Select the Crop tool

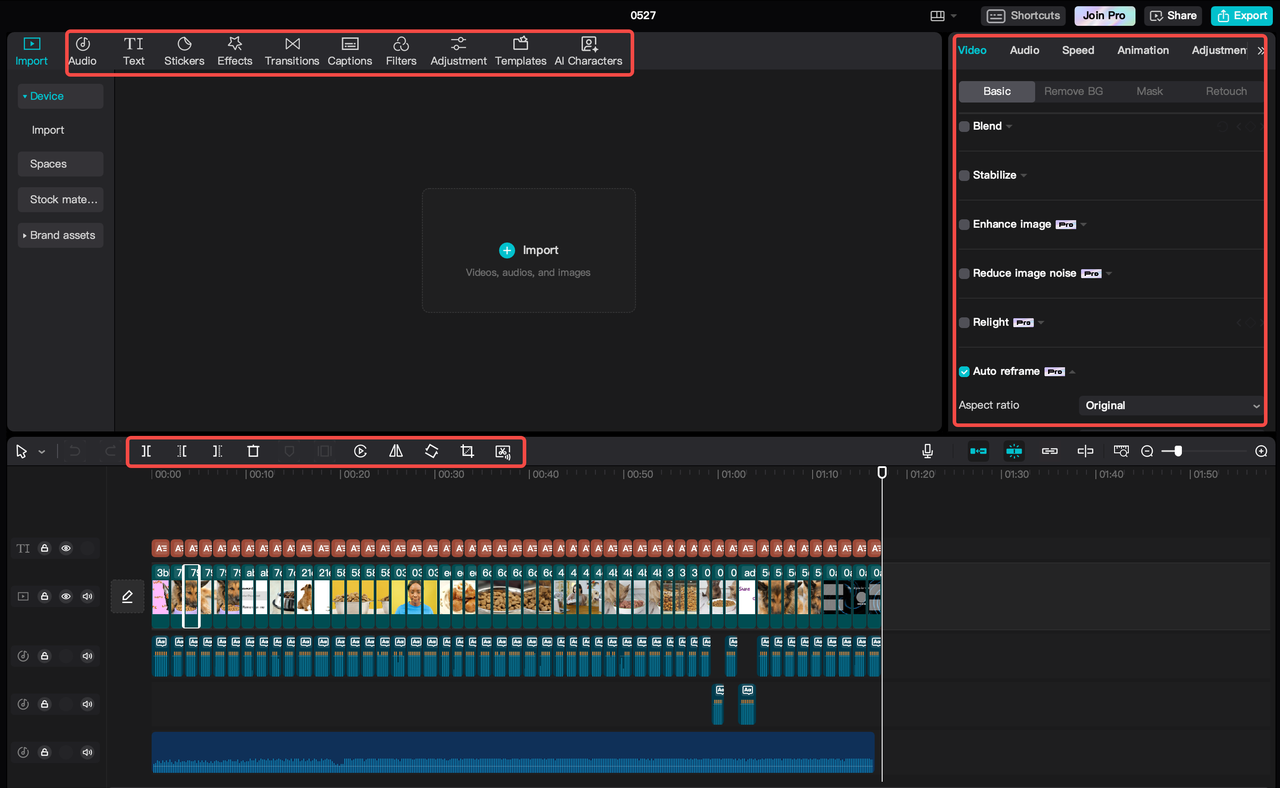[467, 451]
